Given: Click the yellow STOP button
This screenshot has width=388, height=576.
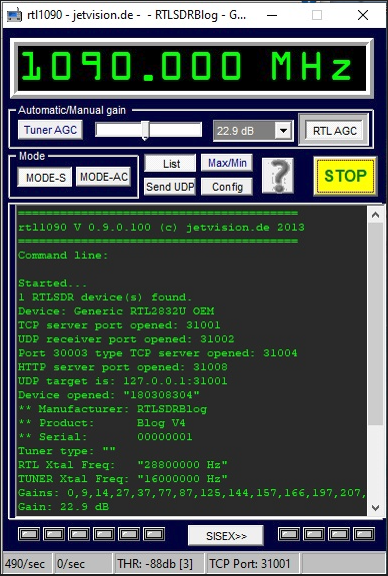Looking at the screenshot, I should (345, 176).
